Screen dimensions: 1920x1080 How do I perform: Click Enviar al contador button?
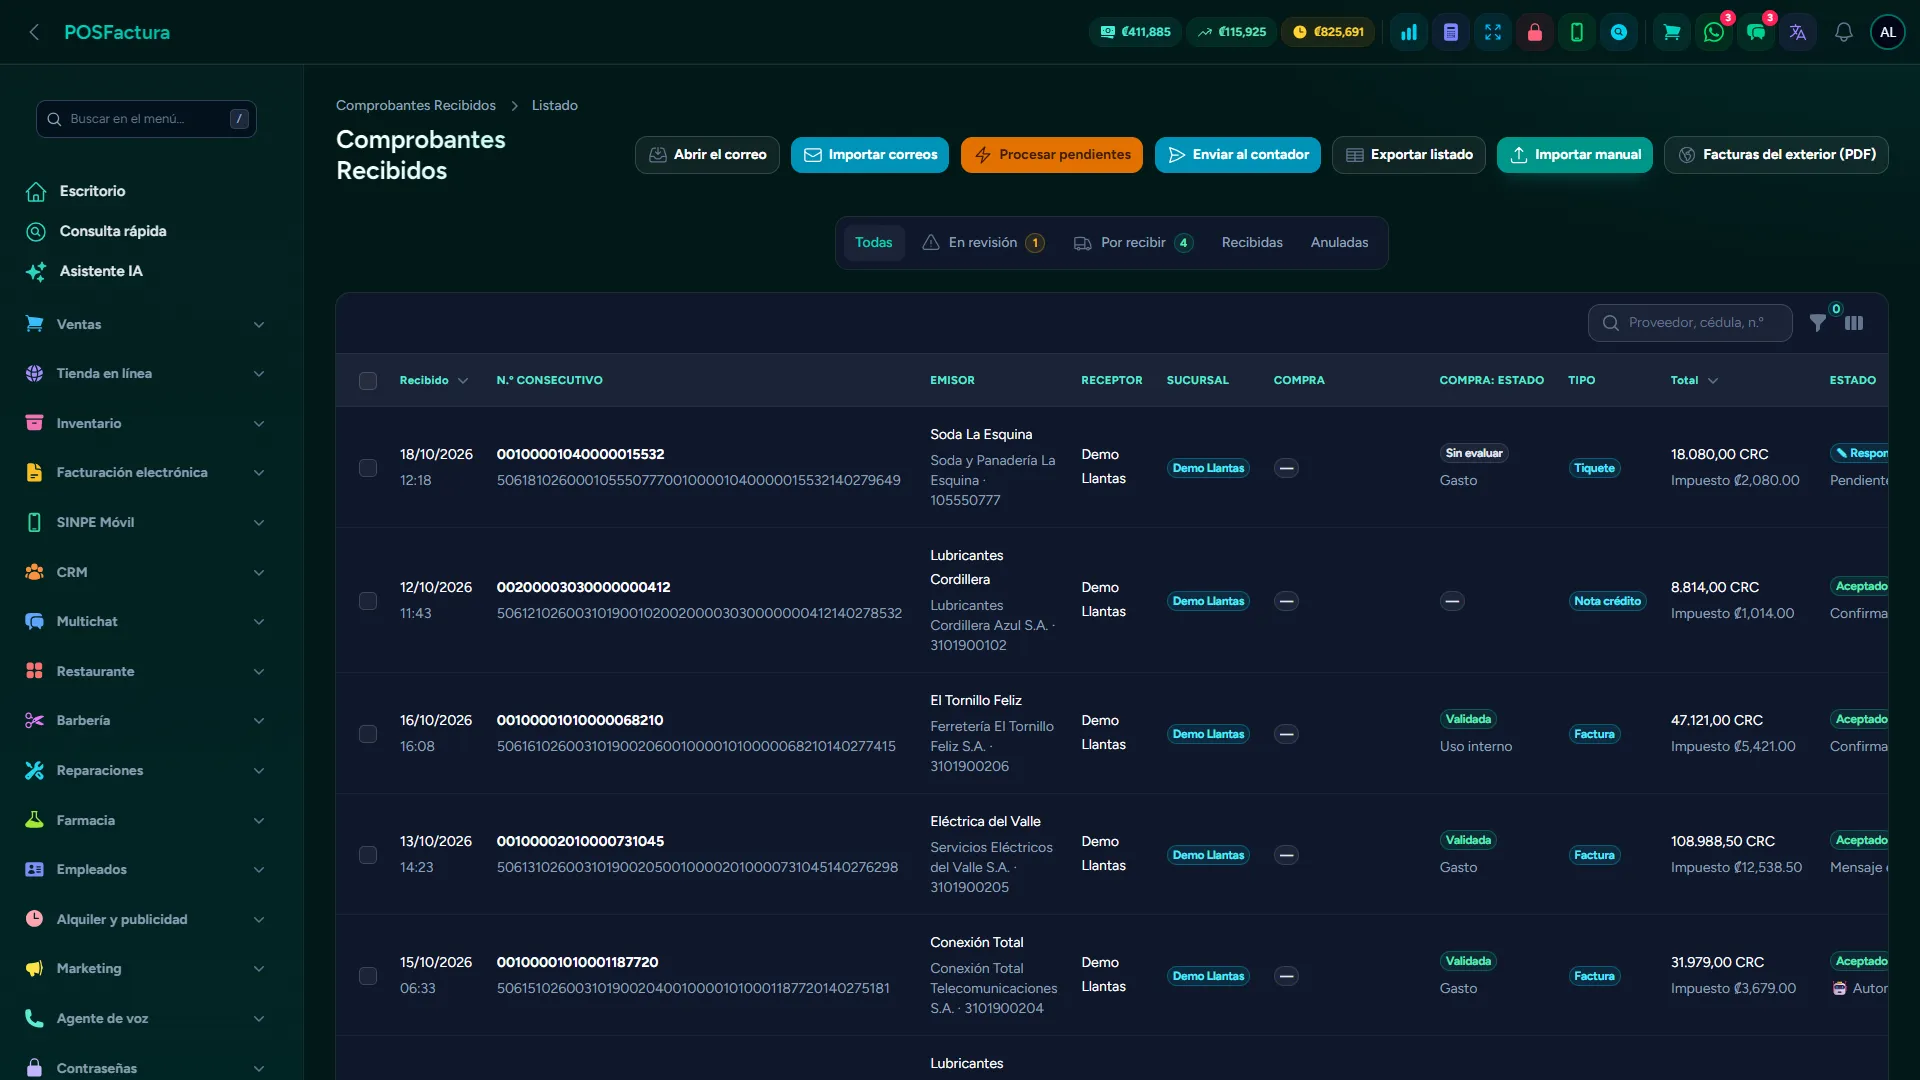[x=1238, y=155]
